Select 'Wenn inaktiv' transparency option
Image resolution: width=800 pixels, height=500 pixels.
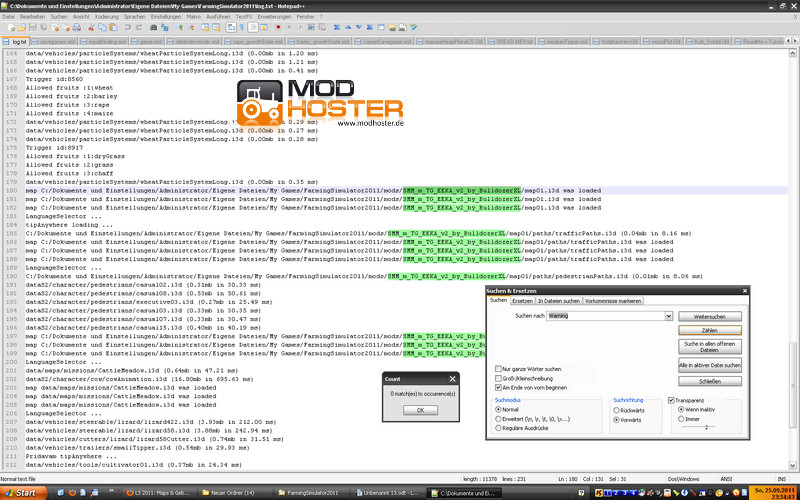pyautogui.click(x=681, y=409)
